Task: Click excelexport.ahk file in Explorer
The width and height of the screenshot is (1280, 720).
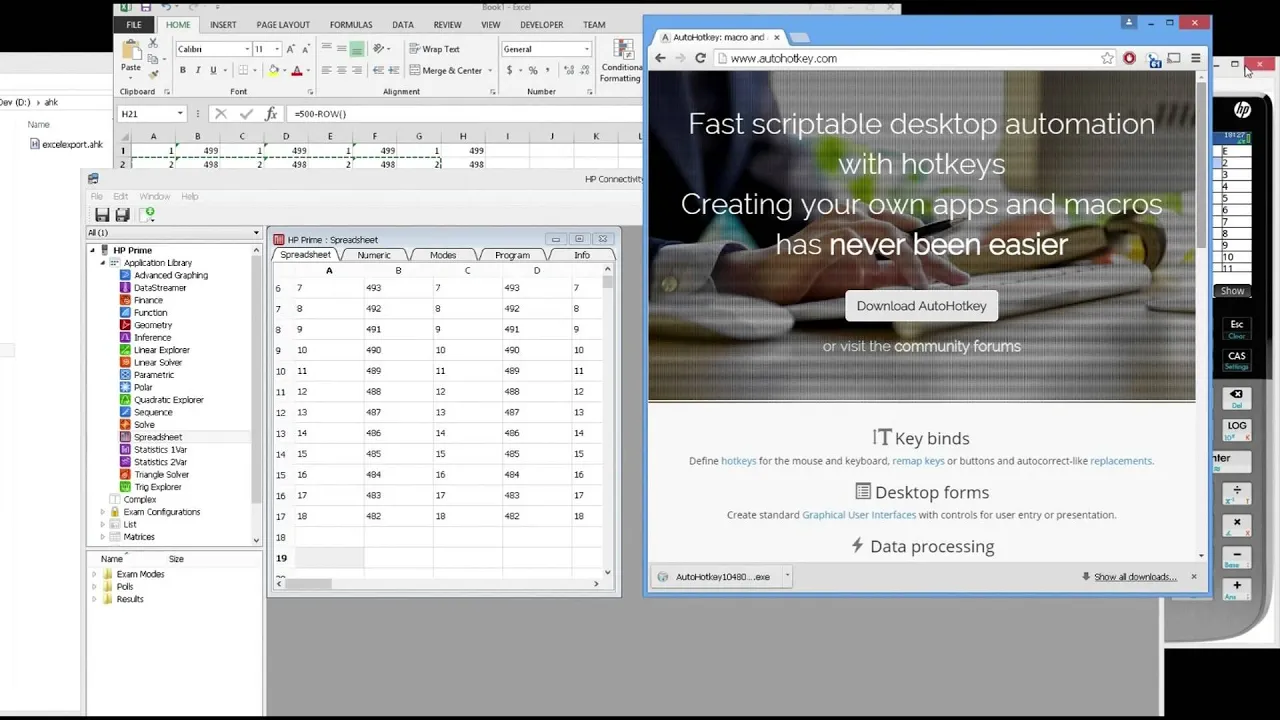Action: coord(66,144)
